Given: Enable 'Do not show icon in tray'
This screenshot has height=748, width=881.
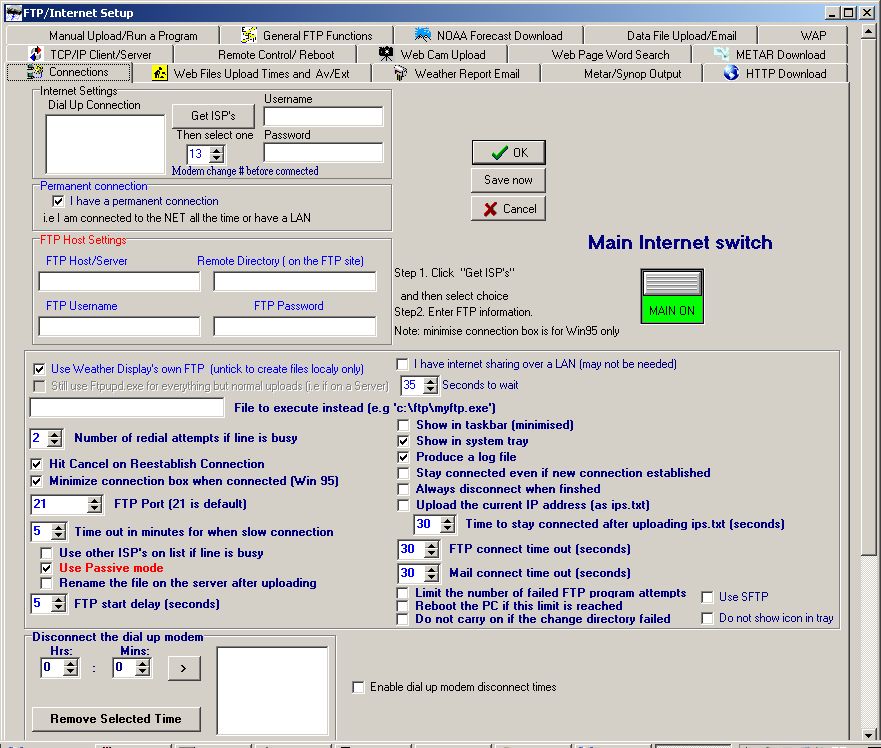Looking at the screenshot, I should click(x=707, y=618).
